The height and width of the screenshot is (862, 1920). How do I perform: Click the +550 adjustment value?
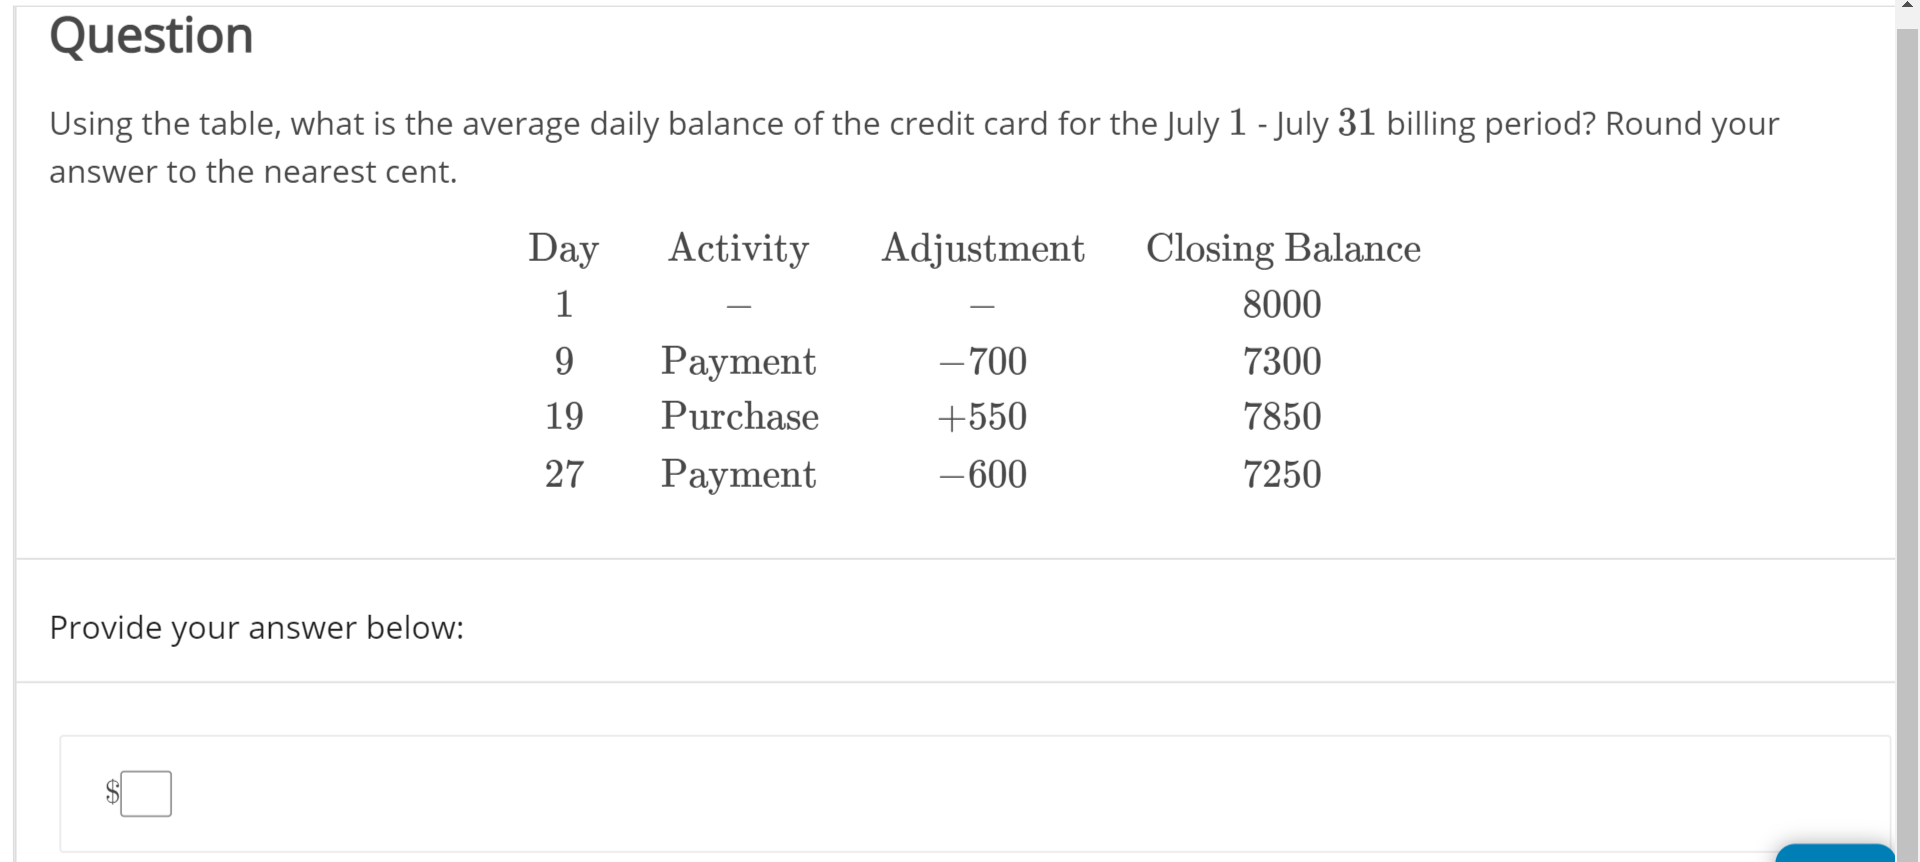point(982,417)
